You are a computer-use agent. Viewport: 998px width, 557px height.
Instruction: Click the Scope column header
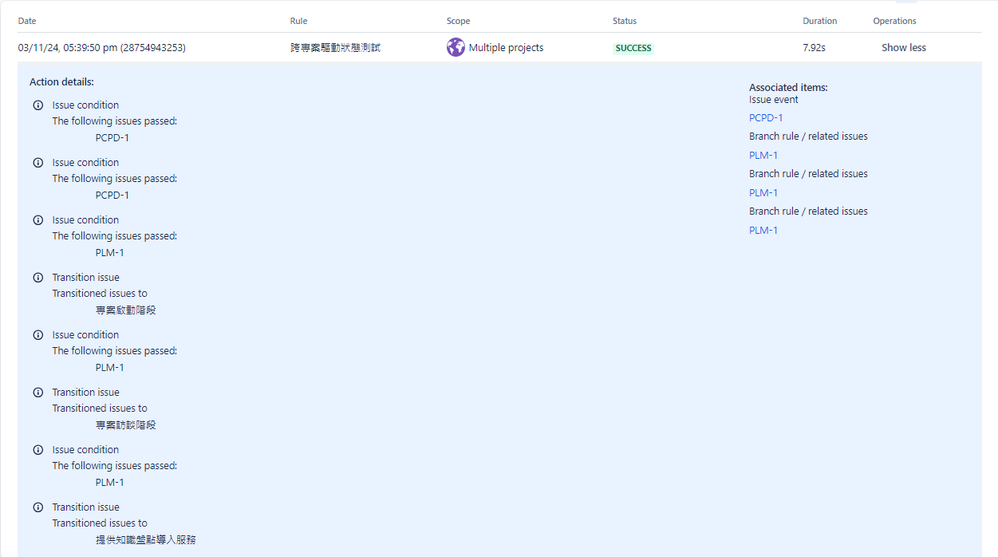[x=458, y=21]
